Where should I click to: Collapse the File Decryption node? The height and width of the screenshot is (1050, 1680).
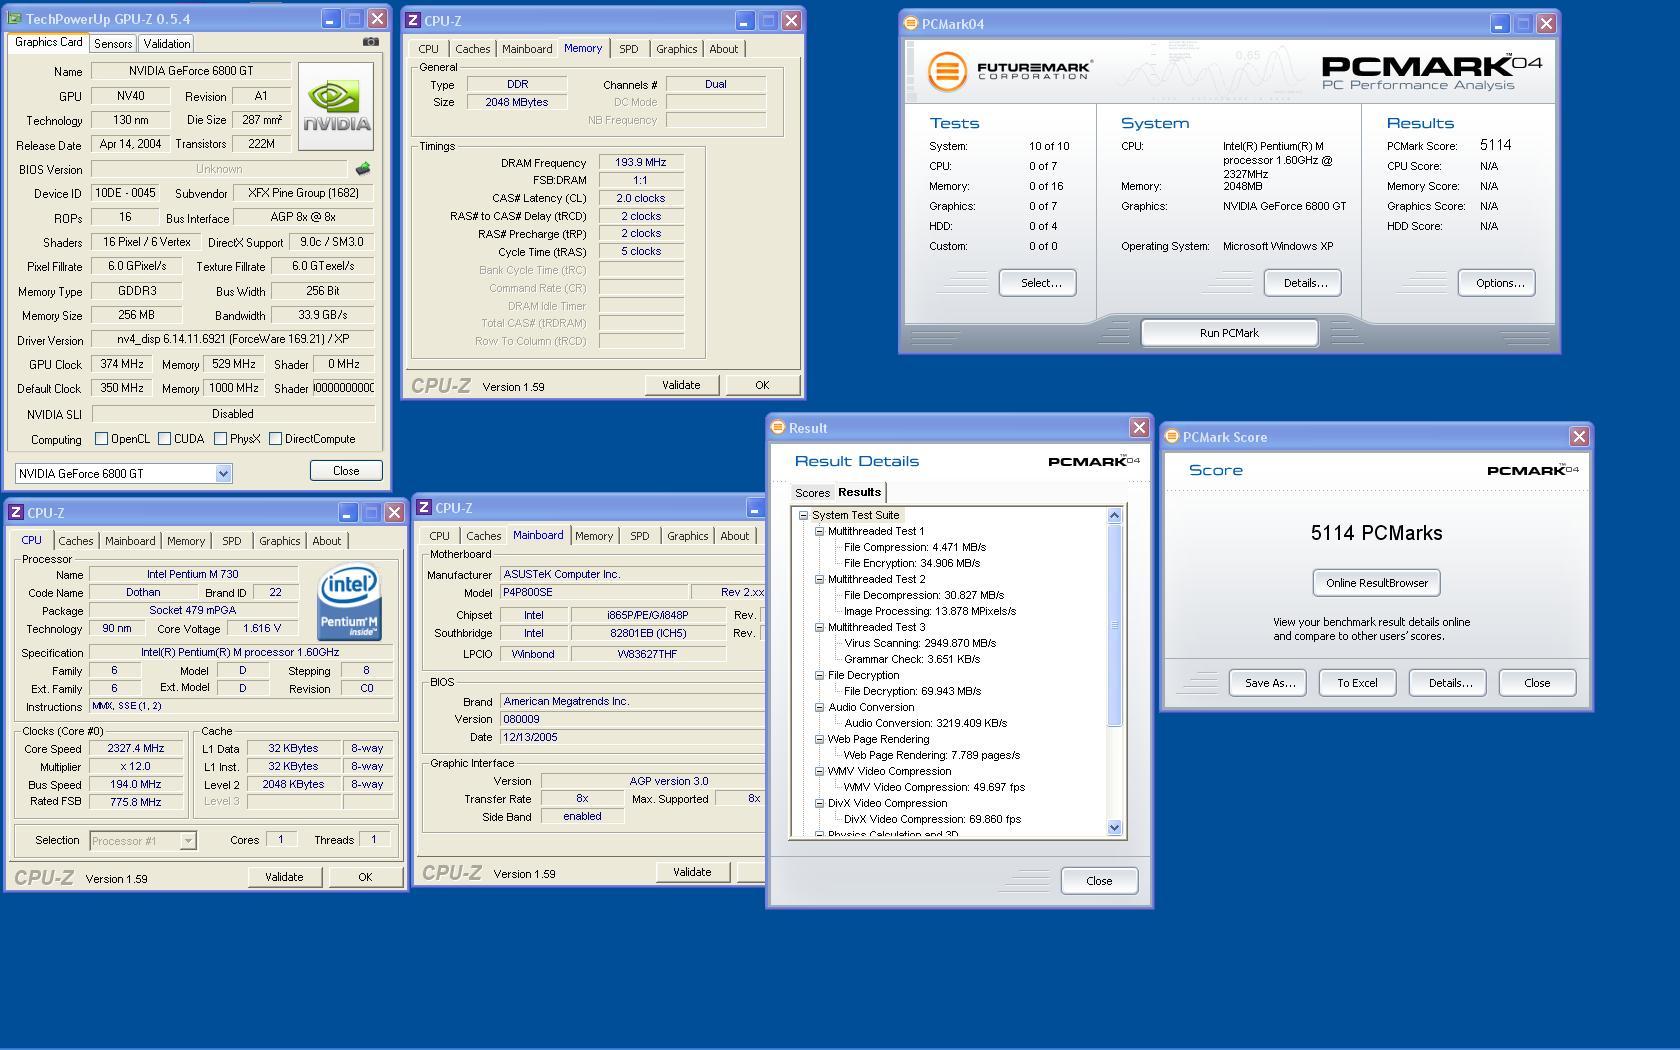(x=819, y=675)
